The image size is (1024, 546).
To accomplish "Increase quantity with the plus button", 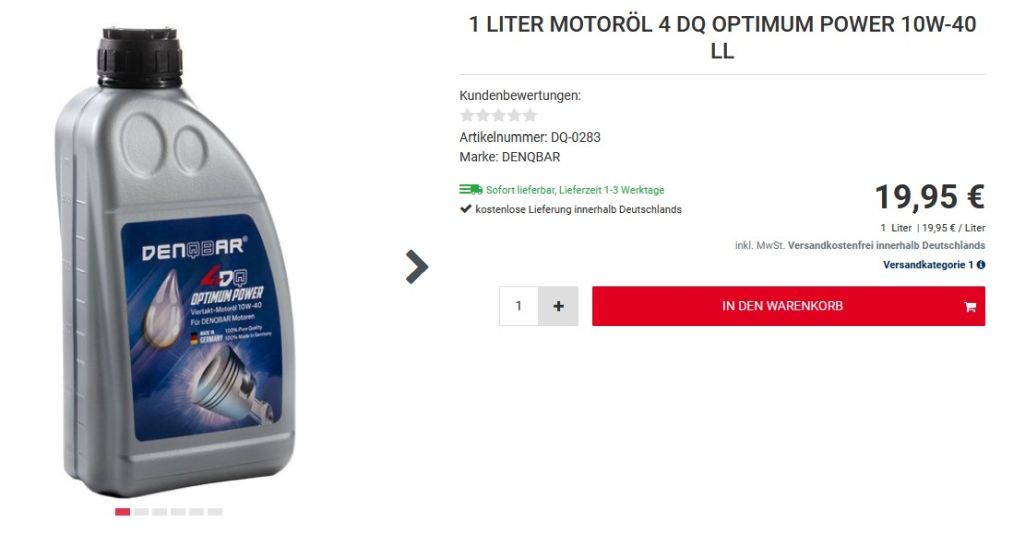I will click(558, 306).
